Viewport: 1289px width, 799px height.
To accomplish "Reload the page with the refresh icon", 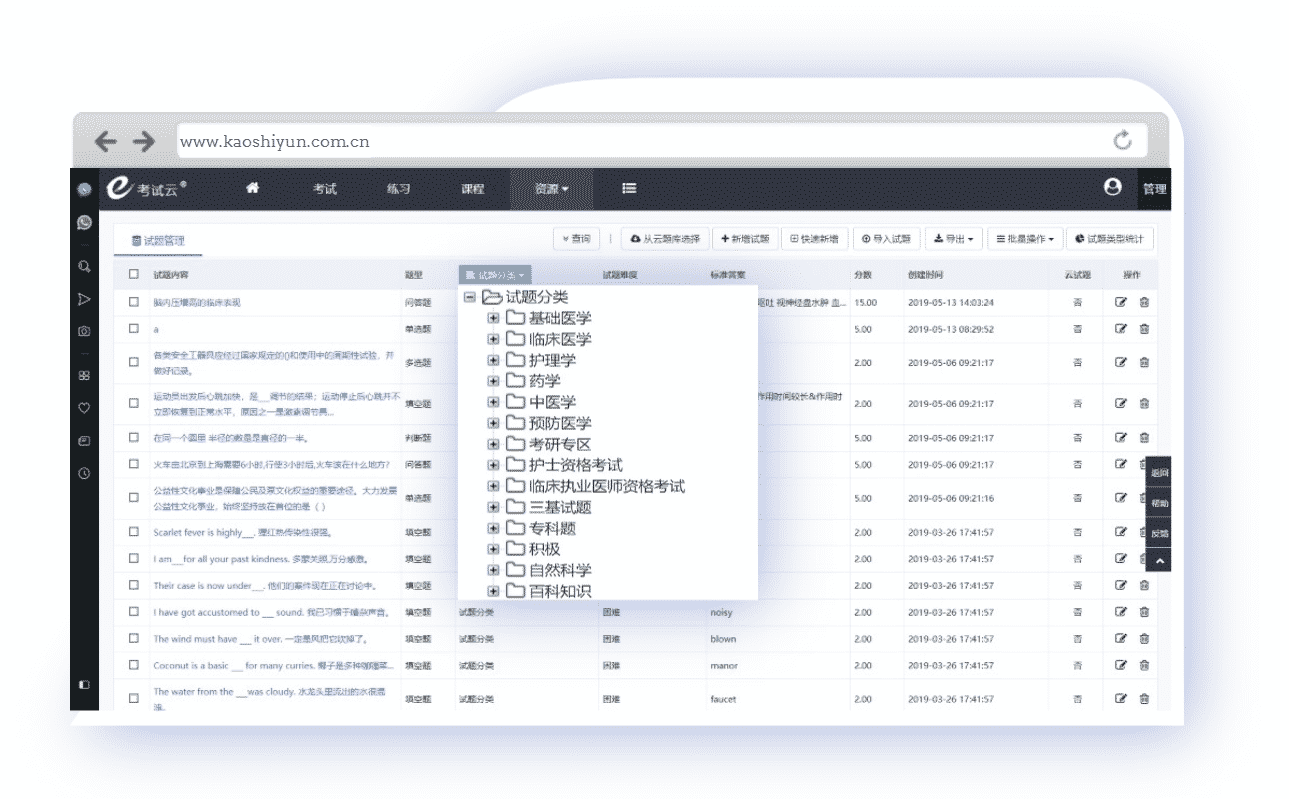I will click(x=1122, y=141).
